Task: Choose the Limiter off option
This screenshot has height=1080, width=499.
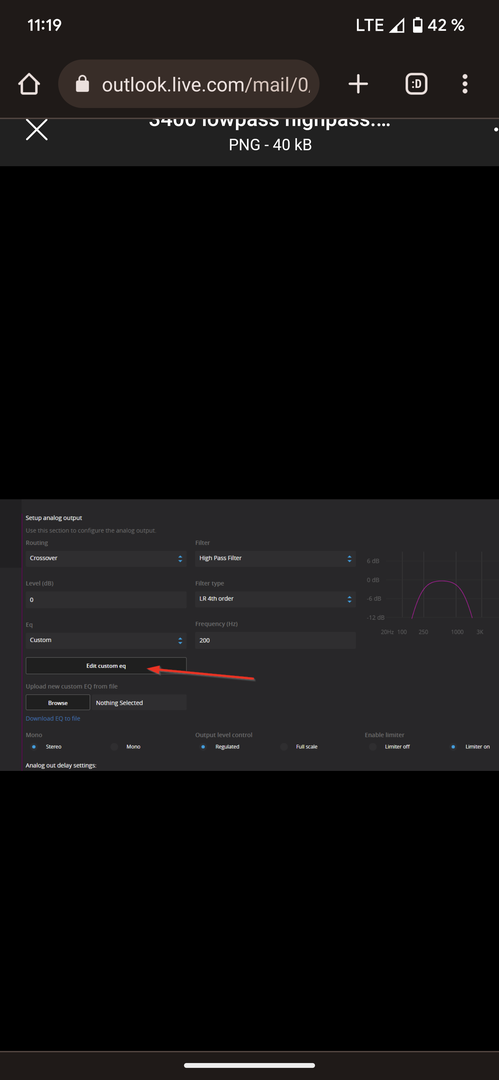Action: (373, 747)
